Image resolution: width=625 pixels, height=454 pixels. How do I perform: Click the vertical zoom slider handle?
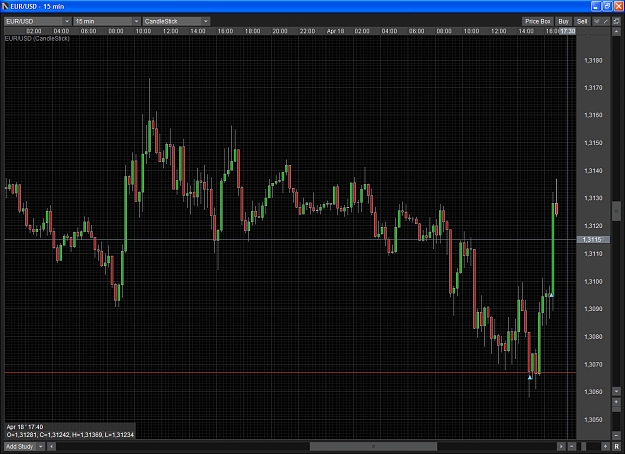coord(616,409)
